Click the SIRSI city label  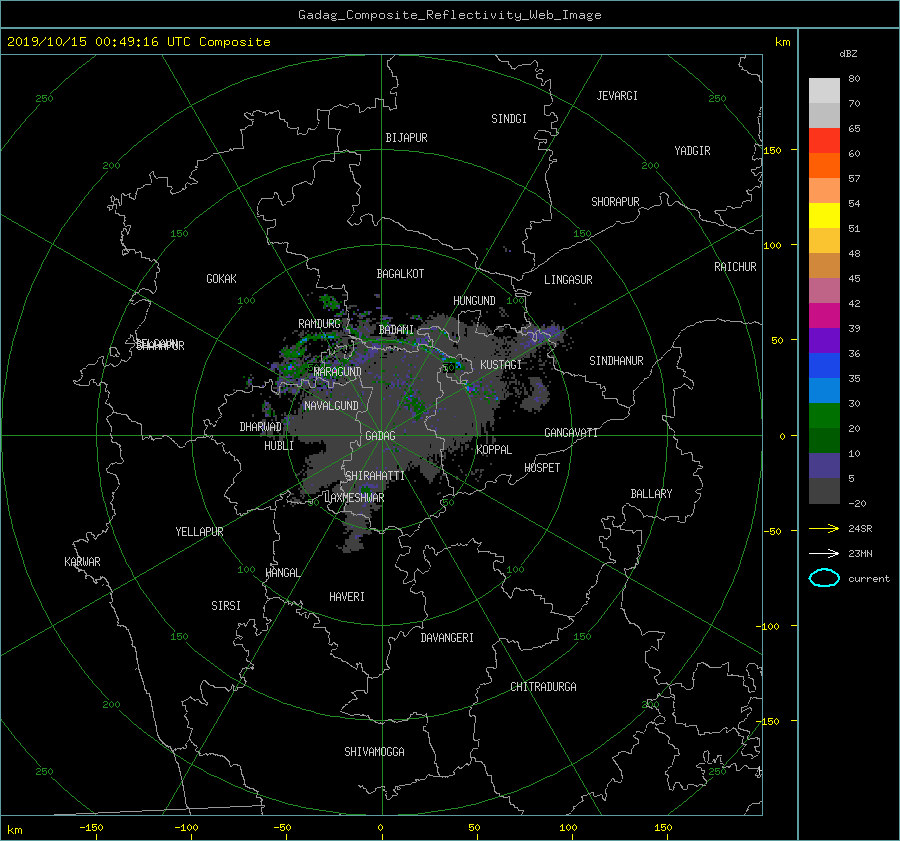pyautogui.click(x=226, y=606)
